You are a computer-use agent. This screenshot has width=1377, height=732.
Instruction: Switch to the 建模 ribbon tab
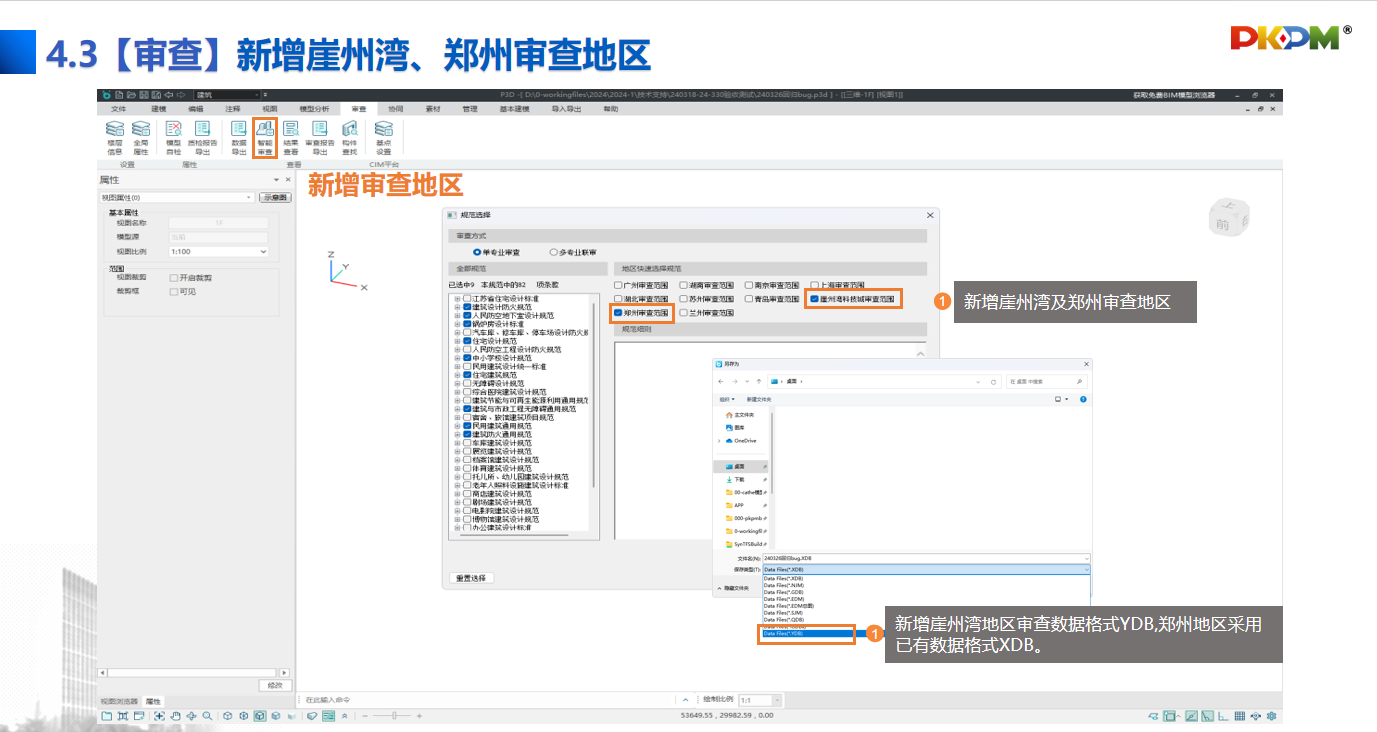pyautogui.click(x=158, y=108)
